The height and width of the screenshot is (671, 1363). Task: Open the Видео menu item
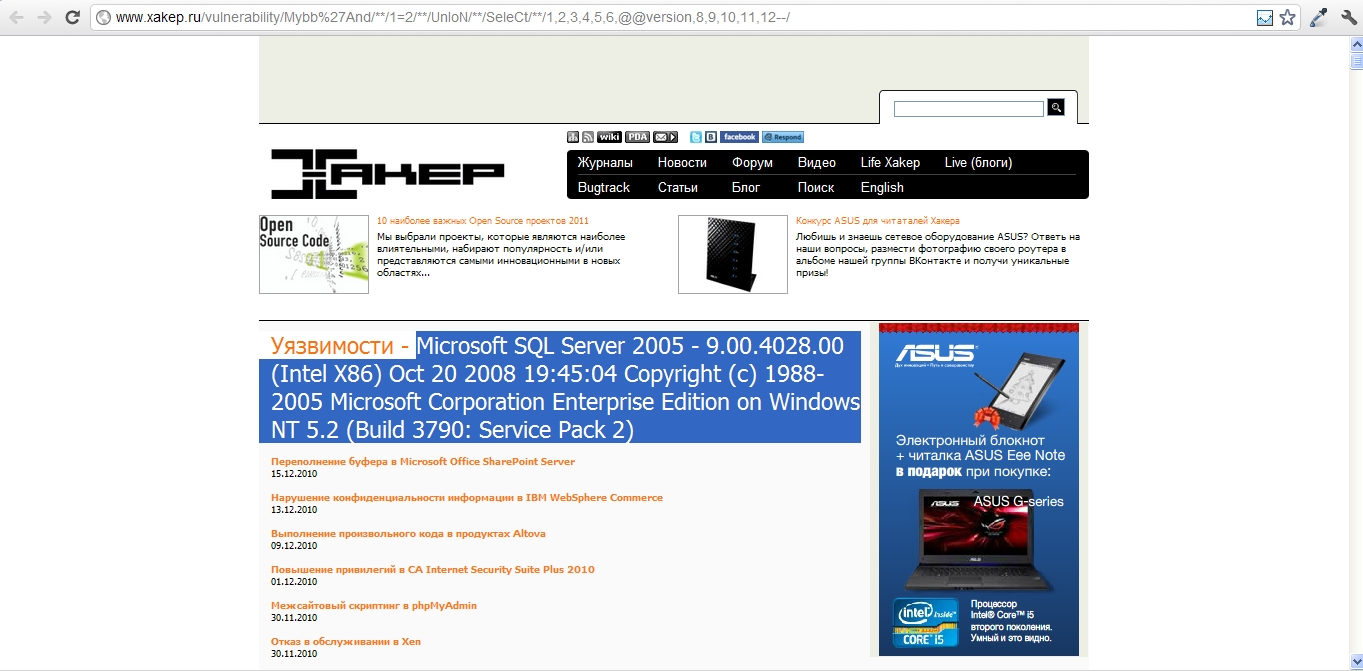pyautogui.click(x=817, y=163)
